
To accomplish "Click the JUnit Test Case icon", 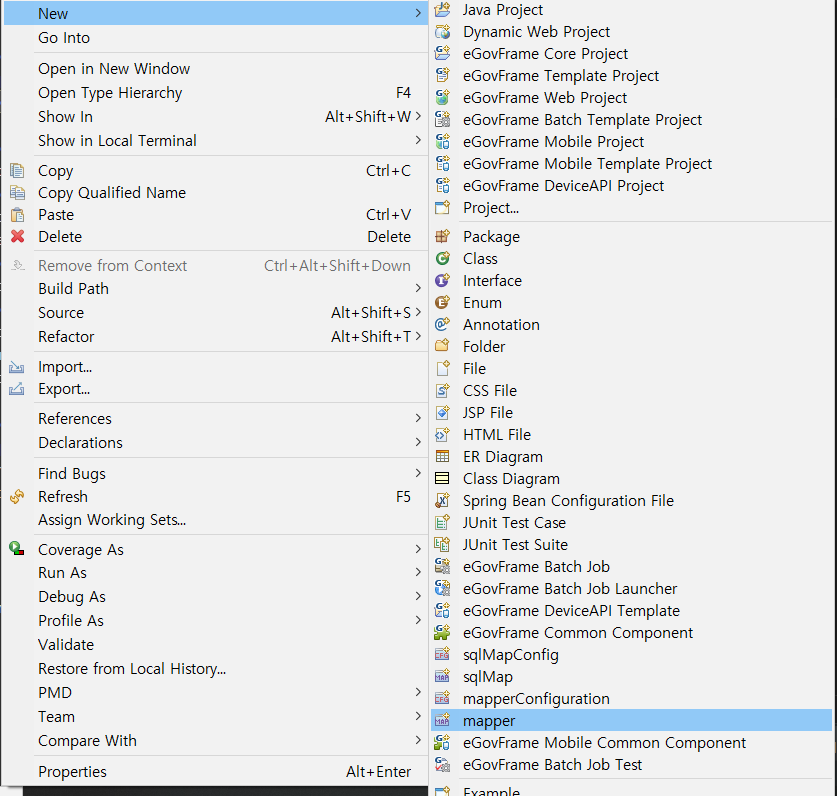I will (443, 523).
